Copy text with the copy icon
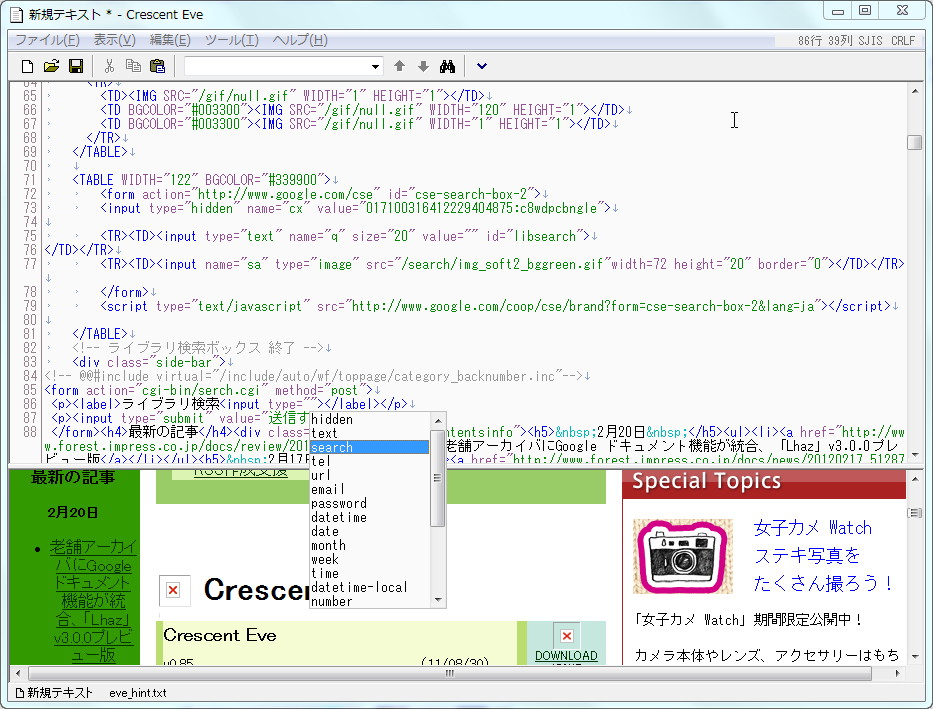Viewport: 933px width, 709px height. [136, 66]
